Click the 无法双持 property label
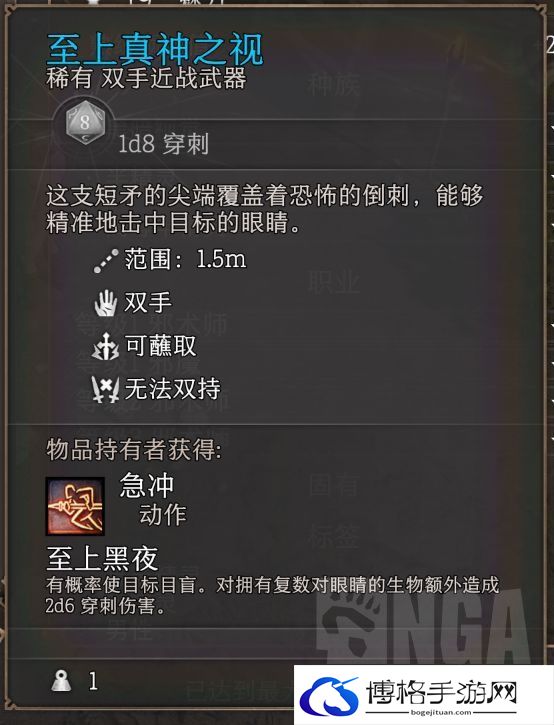Screen dimensions: 554x725 [x=172, y=388]
